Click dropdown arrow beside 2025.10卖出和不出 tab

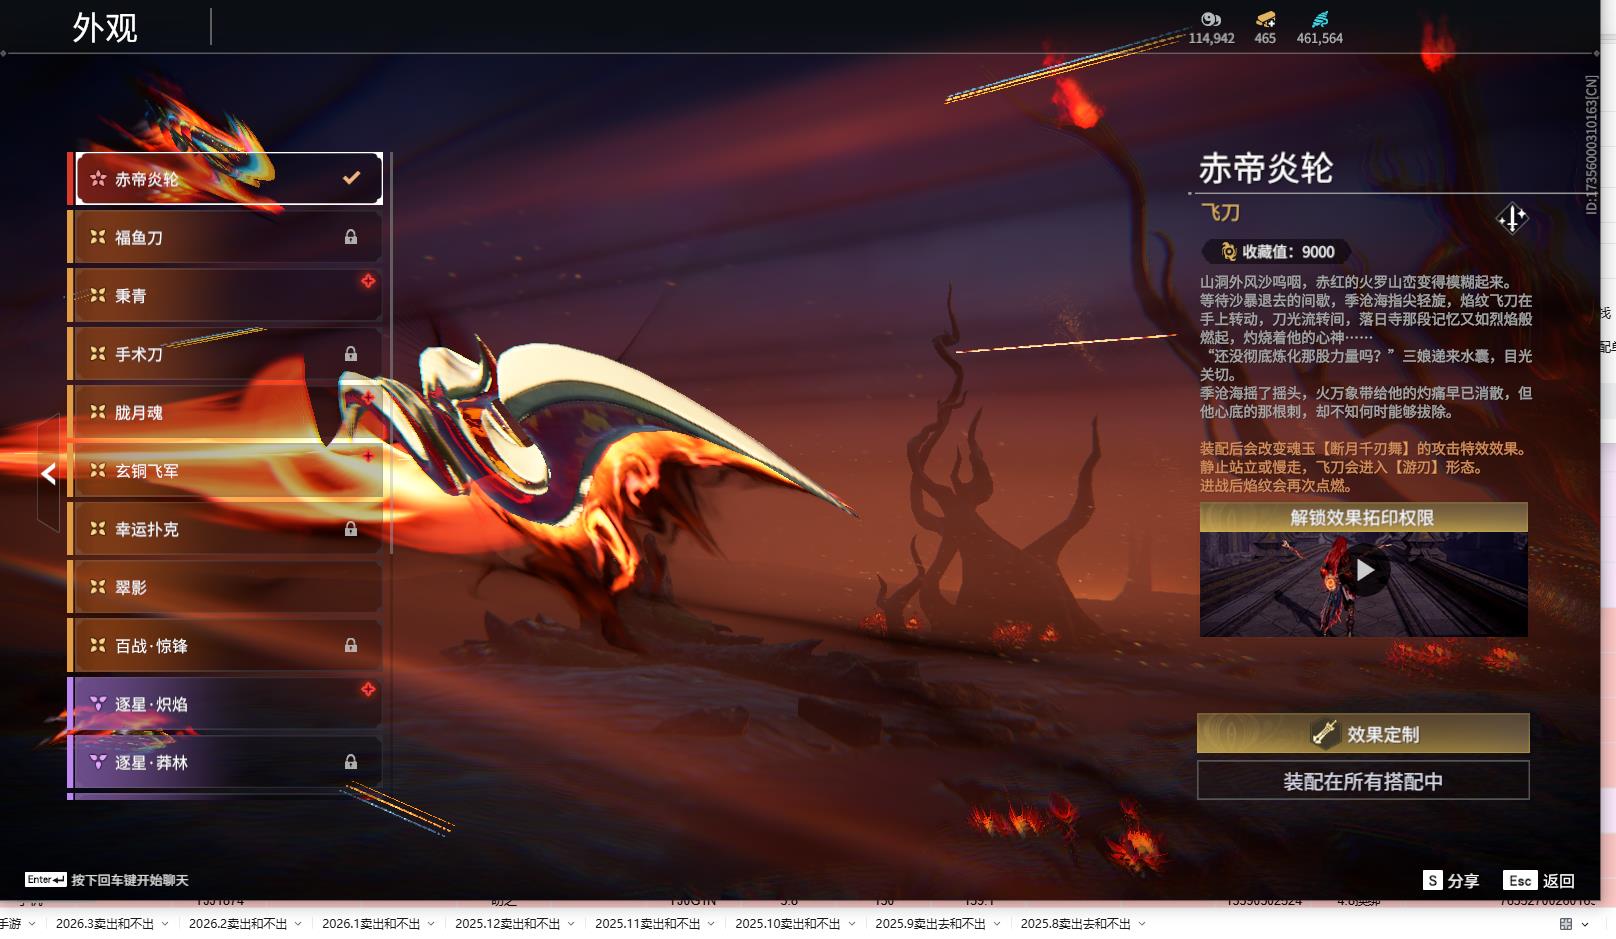pyautogui.click(x=851, y=924)
